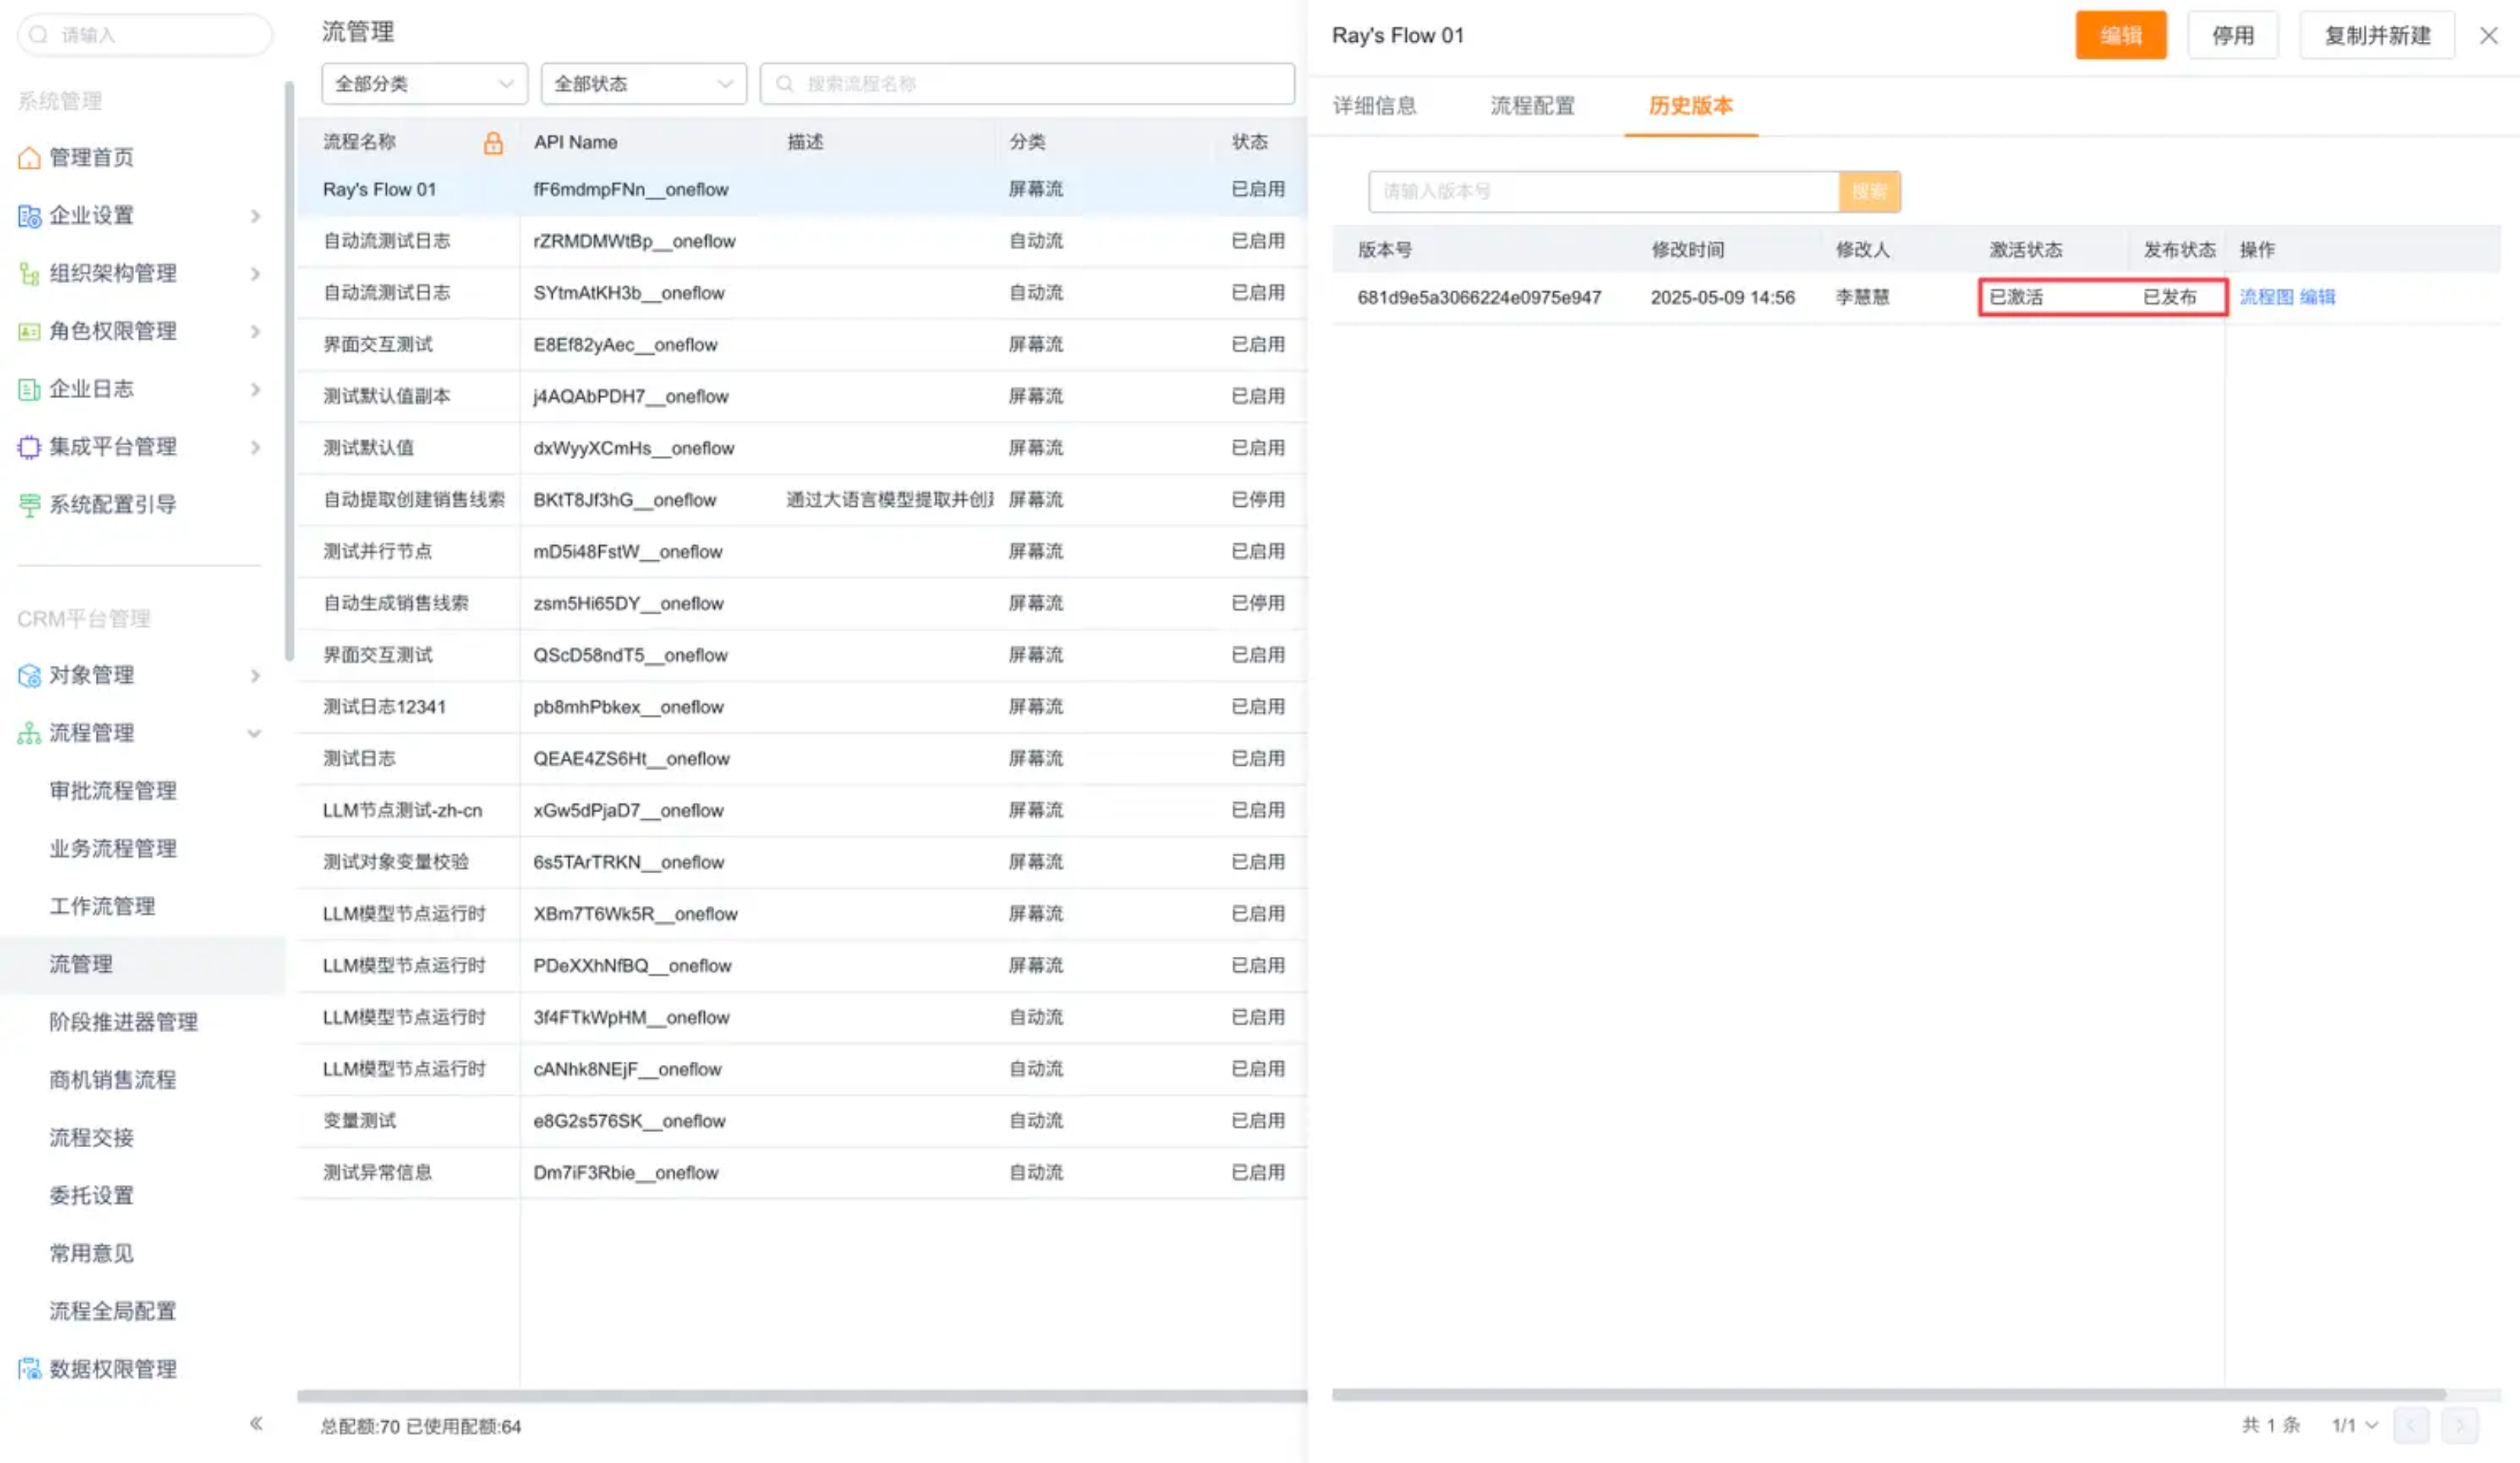Expand the 对象管理 submenu arrow

click(255, 676)
